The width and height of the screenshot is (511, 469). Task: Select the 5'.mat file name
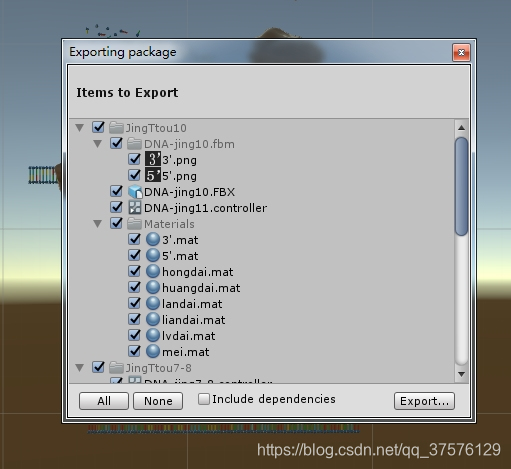click(180, 256)
